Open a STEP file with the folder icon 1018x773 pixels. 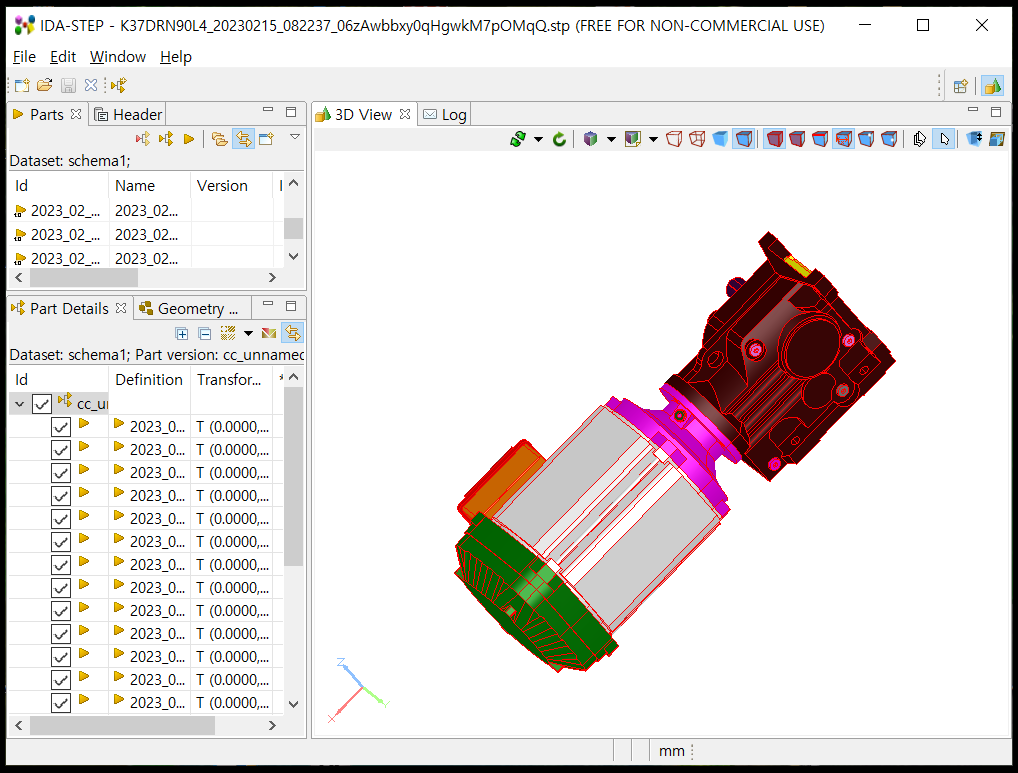pyautogui.click(x=45, y=85)
